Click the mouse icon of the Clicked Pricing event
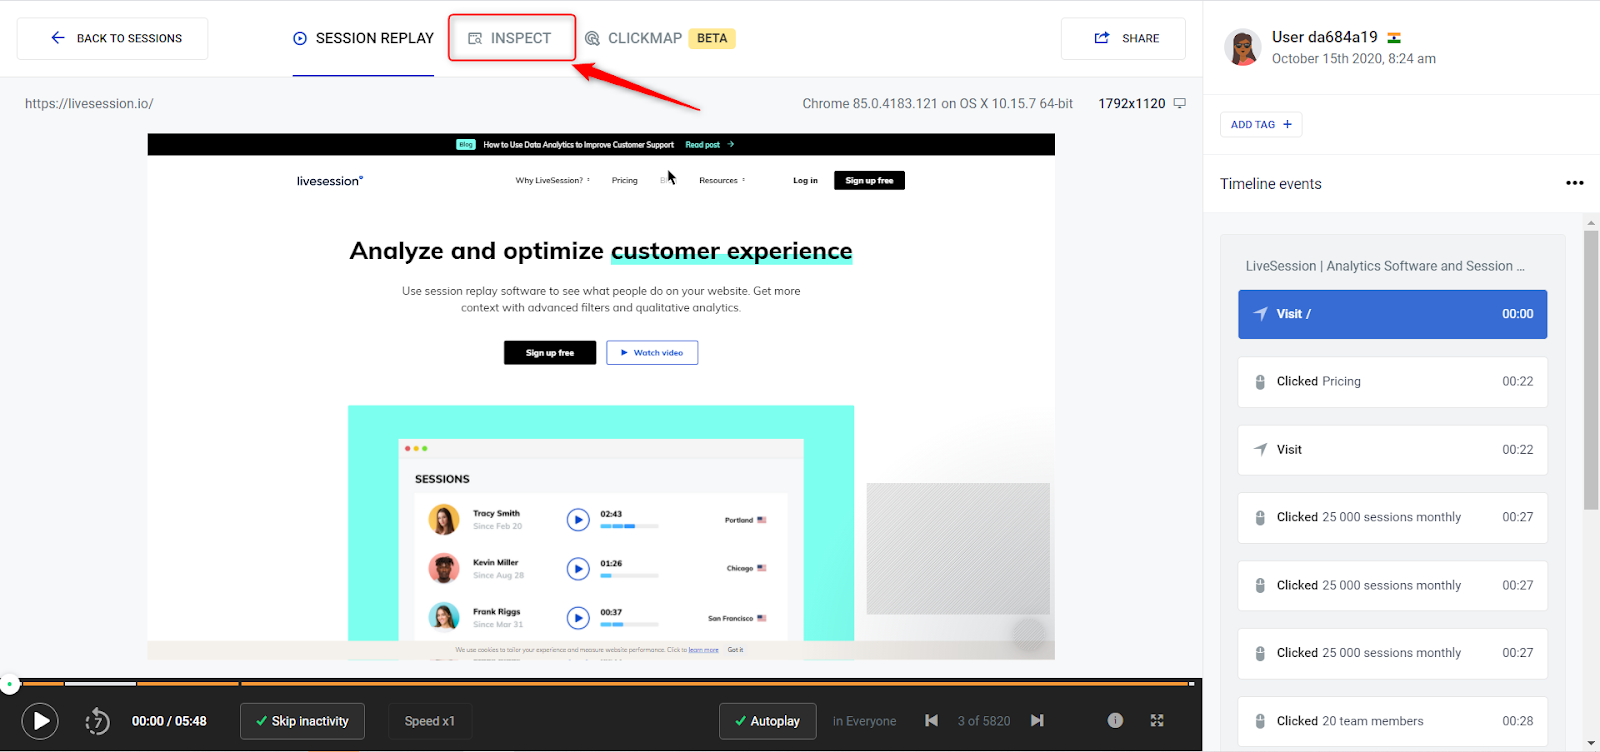 (1260, 382)
